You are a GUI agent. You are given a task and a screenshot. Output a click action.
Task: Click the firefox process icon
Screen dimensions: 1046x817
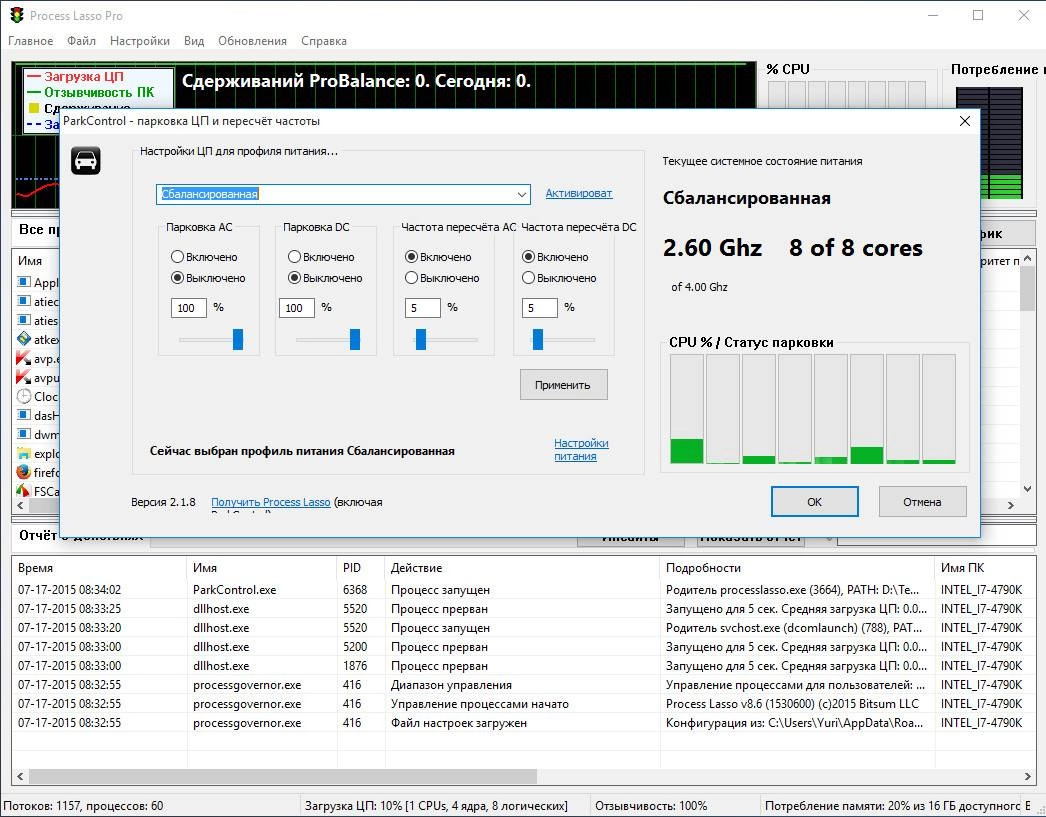(x=23, y=472)
